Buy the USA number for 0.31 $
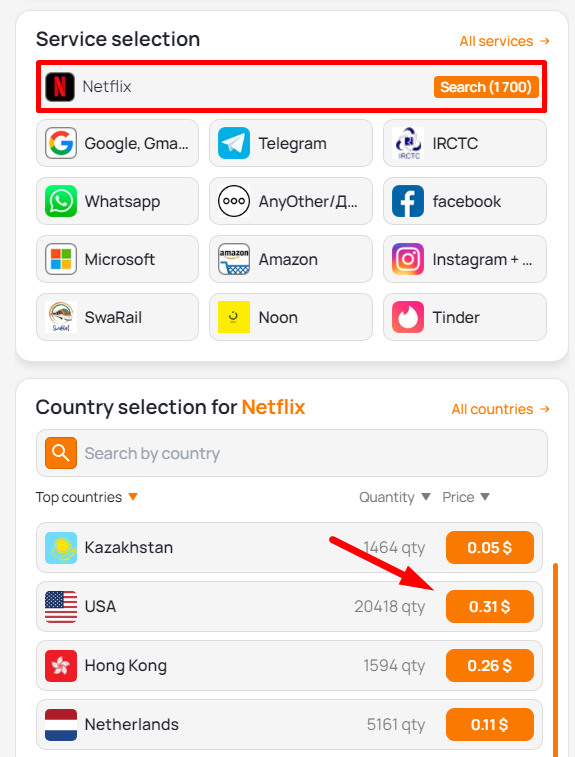This screenshot has height=757, width=575. 490,606
